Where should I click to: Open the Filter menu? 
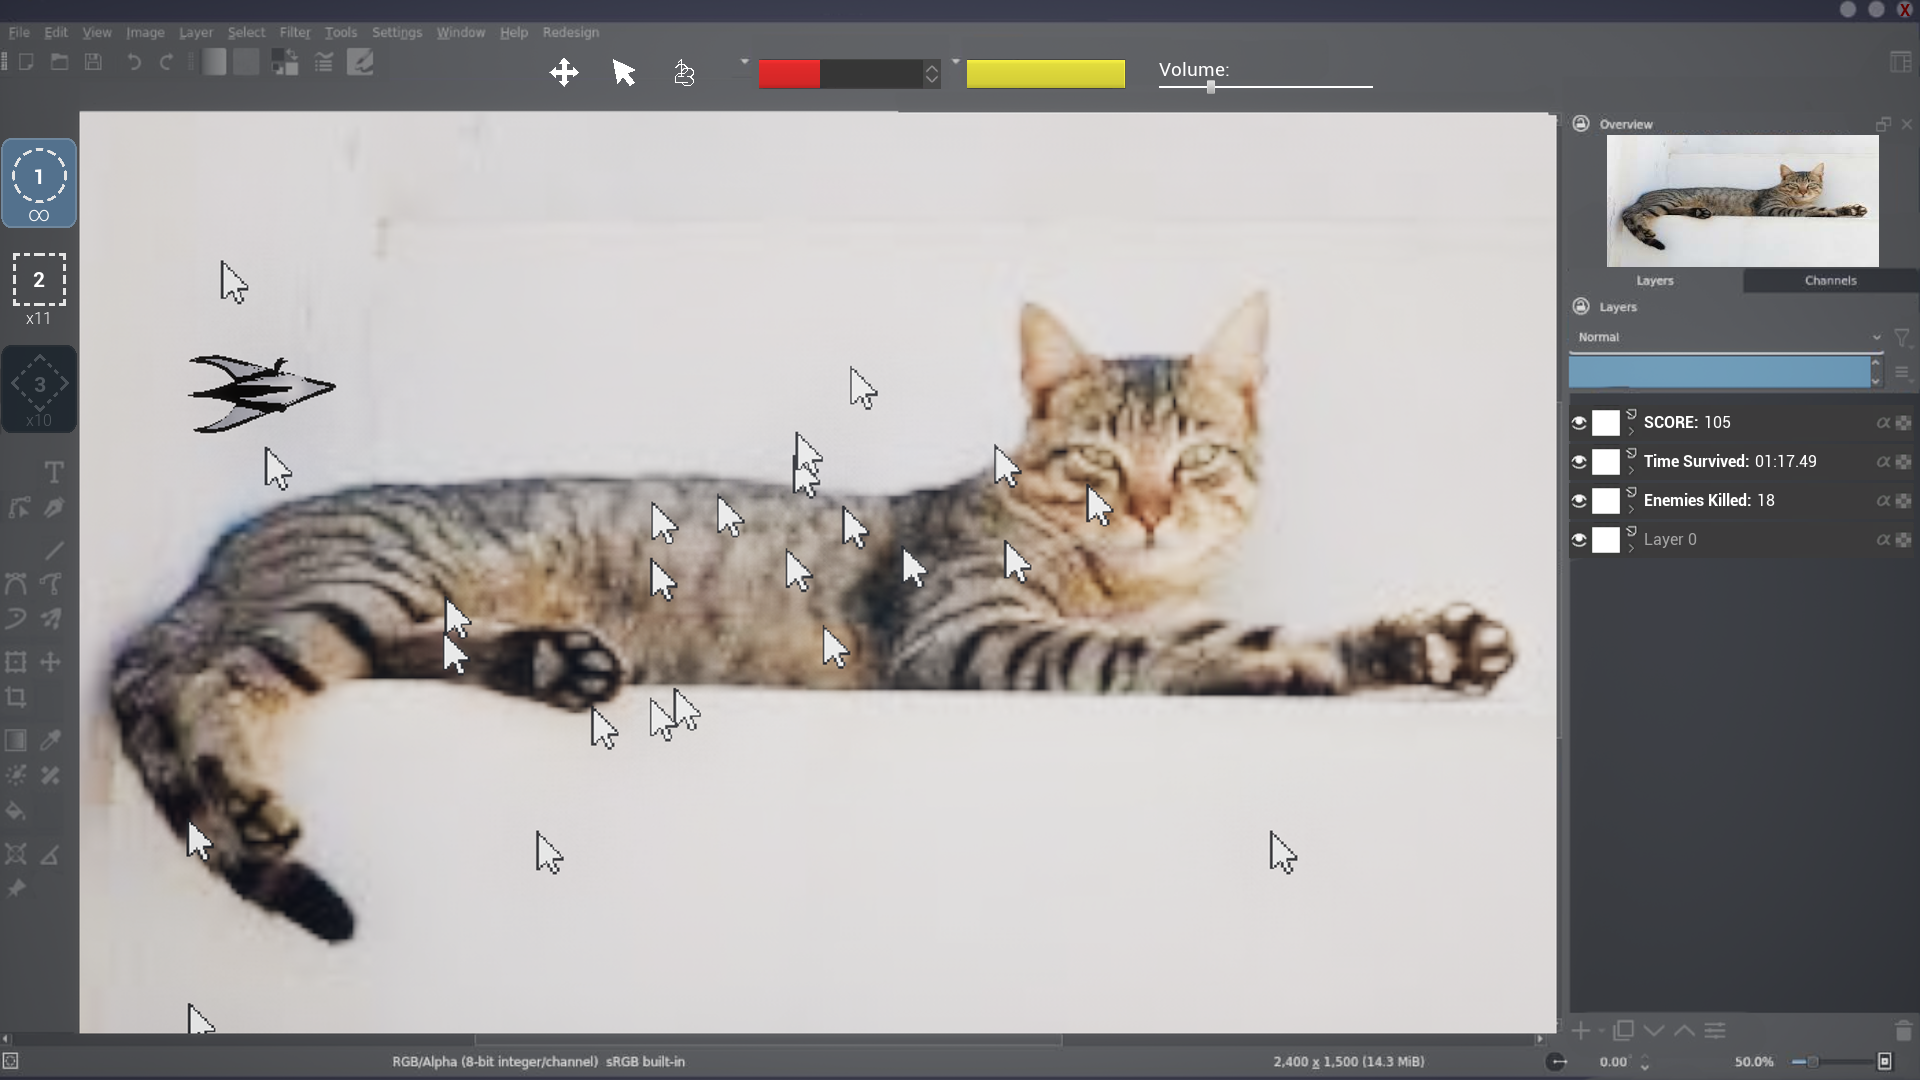(294, 32)
